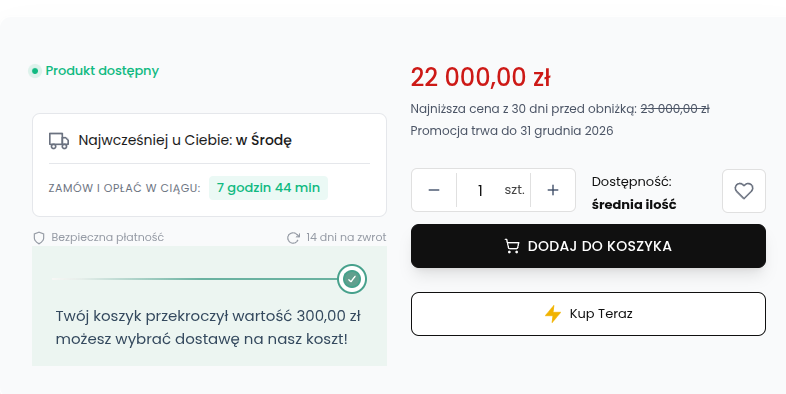Click the crossed-out 23 000,00 zł price
The image size is (786, 394).
[x=675, y=109]
